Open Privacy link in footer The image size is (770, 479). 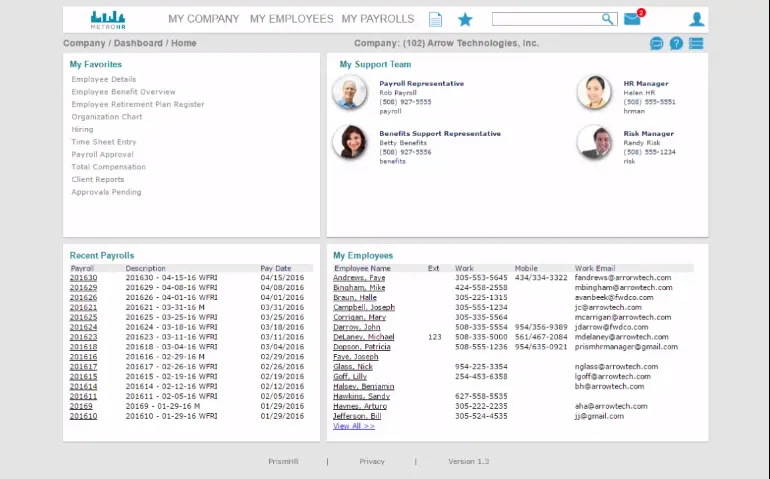coord(372,461)
